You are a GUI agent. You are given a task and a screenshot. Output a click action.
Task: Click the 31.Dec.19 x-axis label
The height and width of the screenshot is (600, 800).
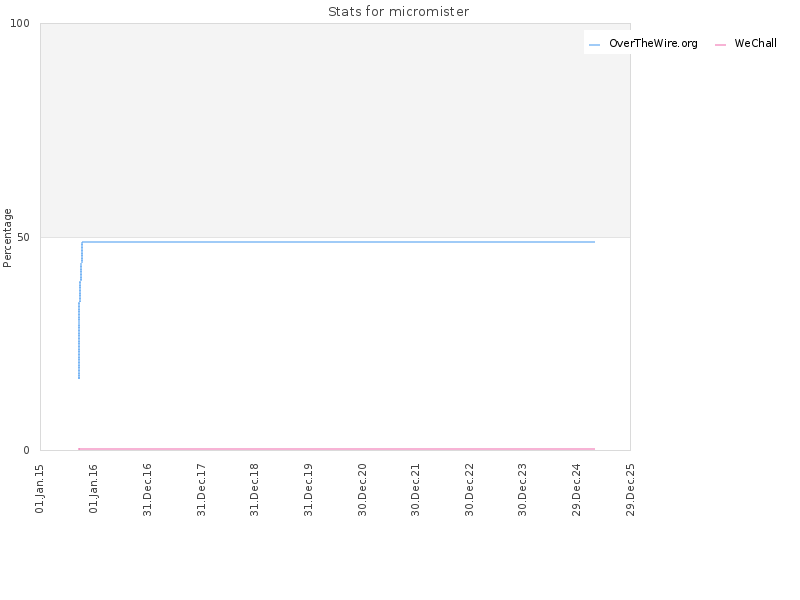pyautogui.click(x=308, y=489)
